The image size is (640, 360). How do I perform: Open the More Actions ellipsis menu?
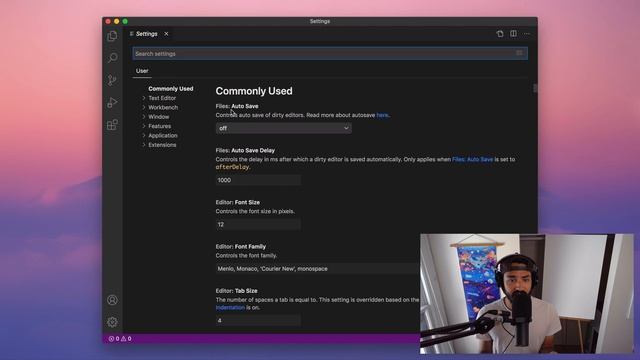click(527, 34)
